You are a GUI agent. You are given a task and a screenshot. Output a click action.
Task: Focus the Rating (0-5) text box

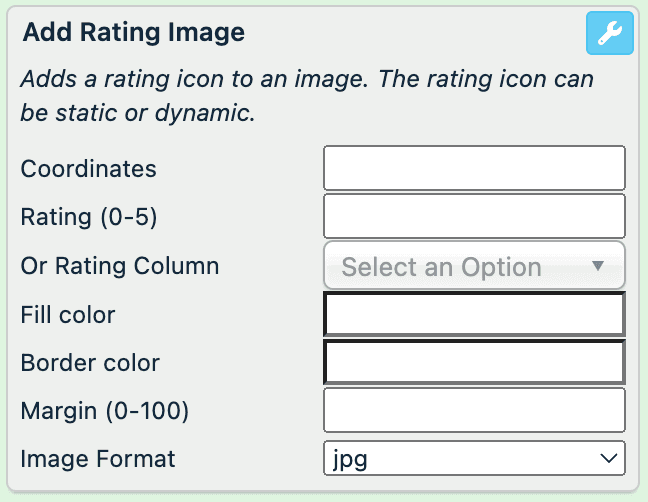474,216
